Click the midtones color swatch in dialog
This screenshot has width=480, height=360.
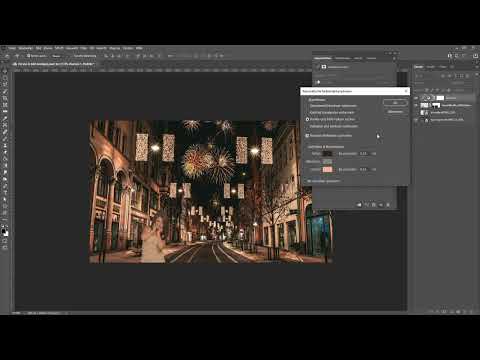click(327, 161)
